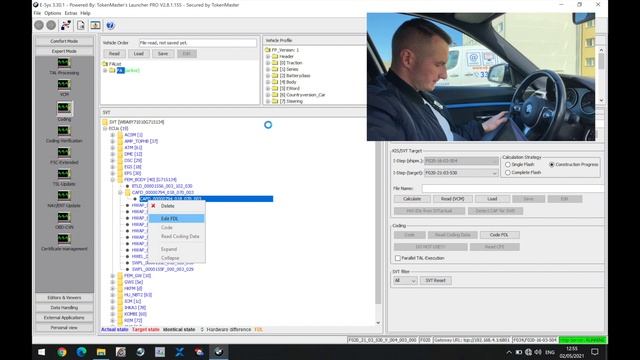Expand the FEM_GW ECU node
640x360 pixels.
click(x=113, y=276)
